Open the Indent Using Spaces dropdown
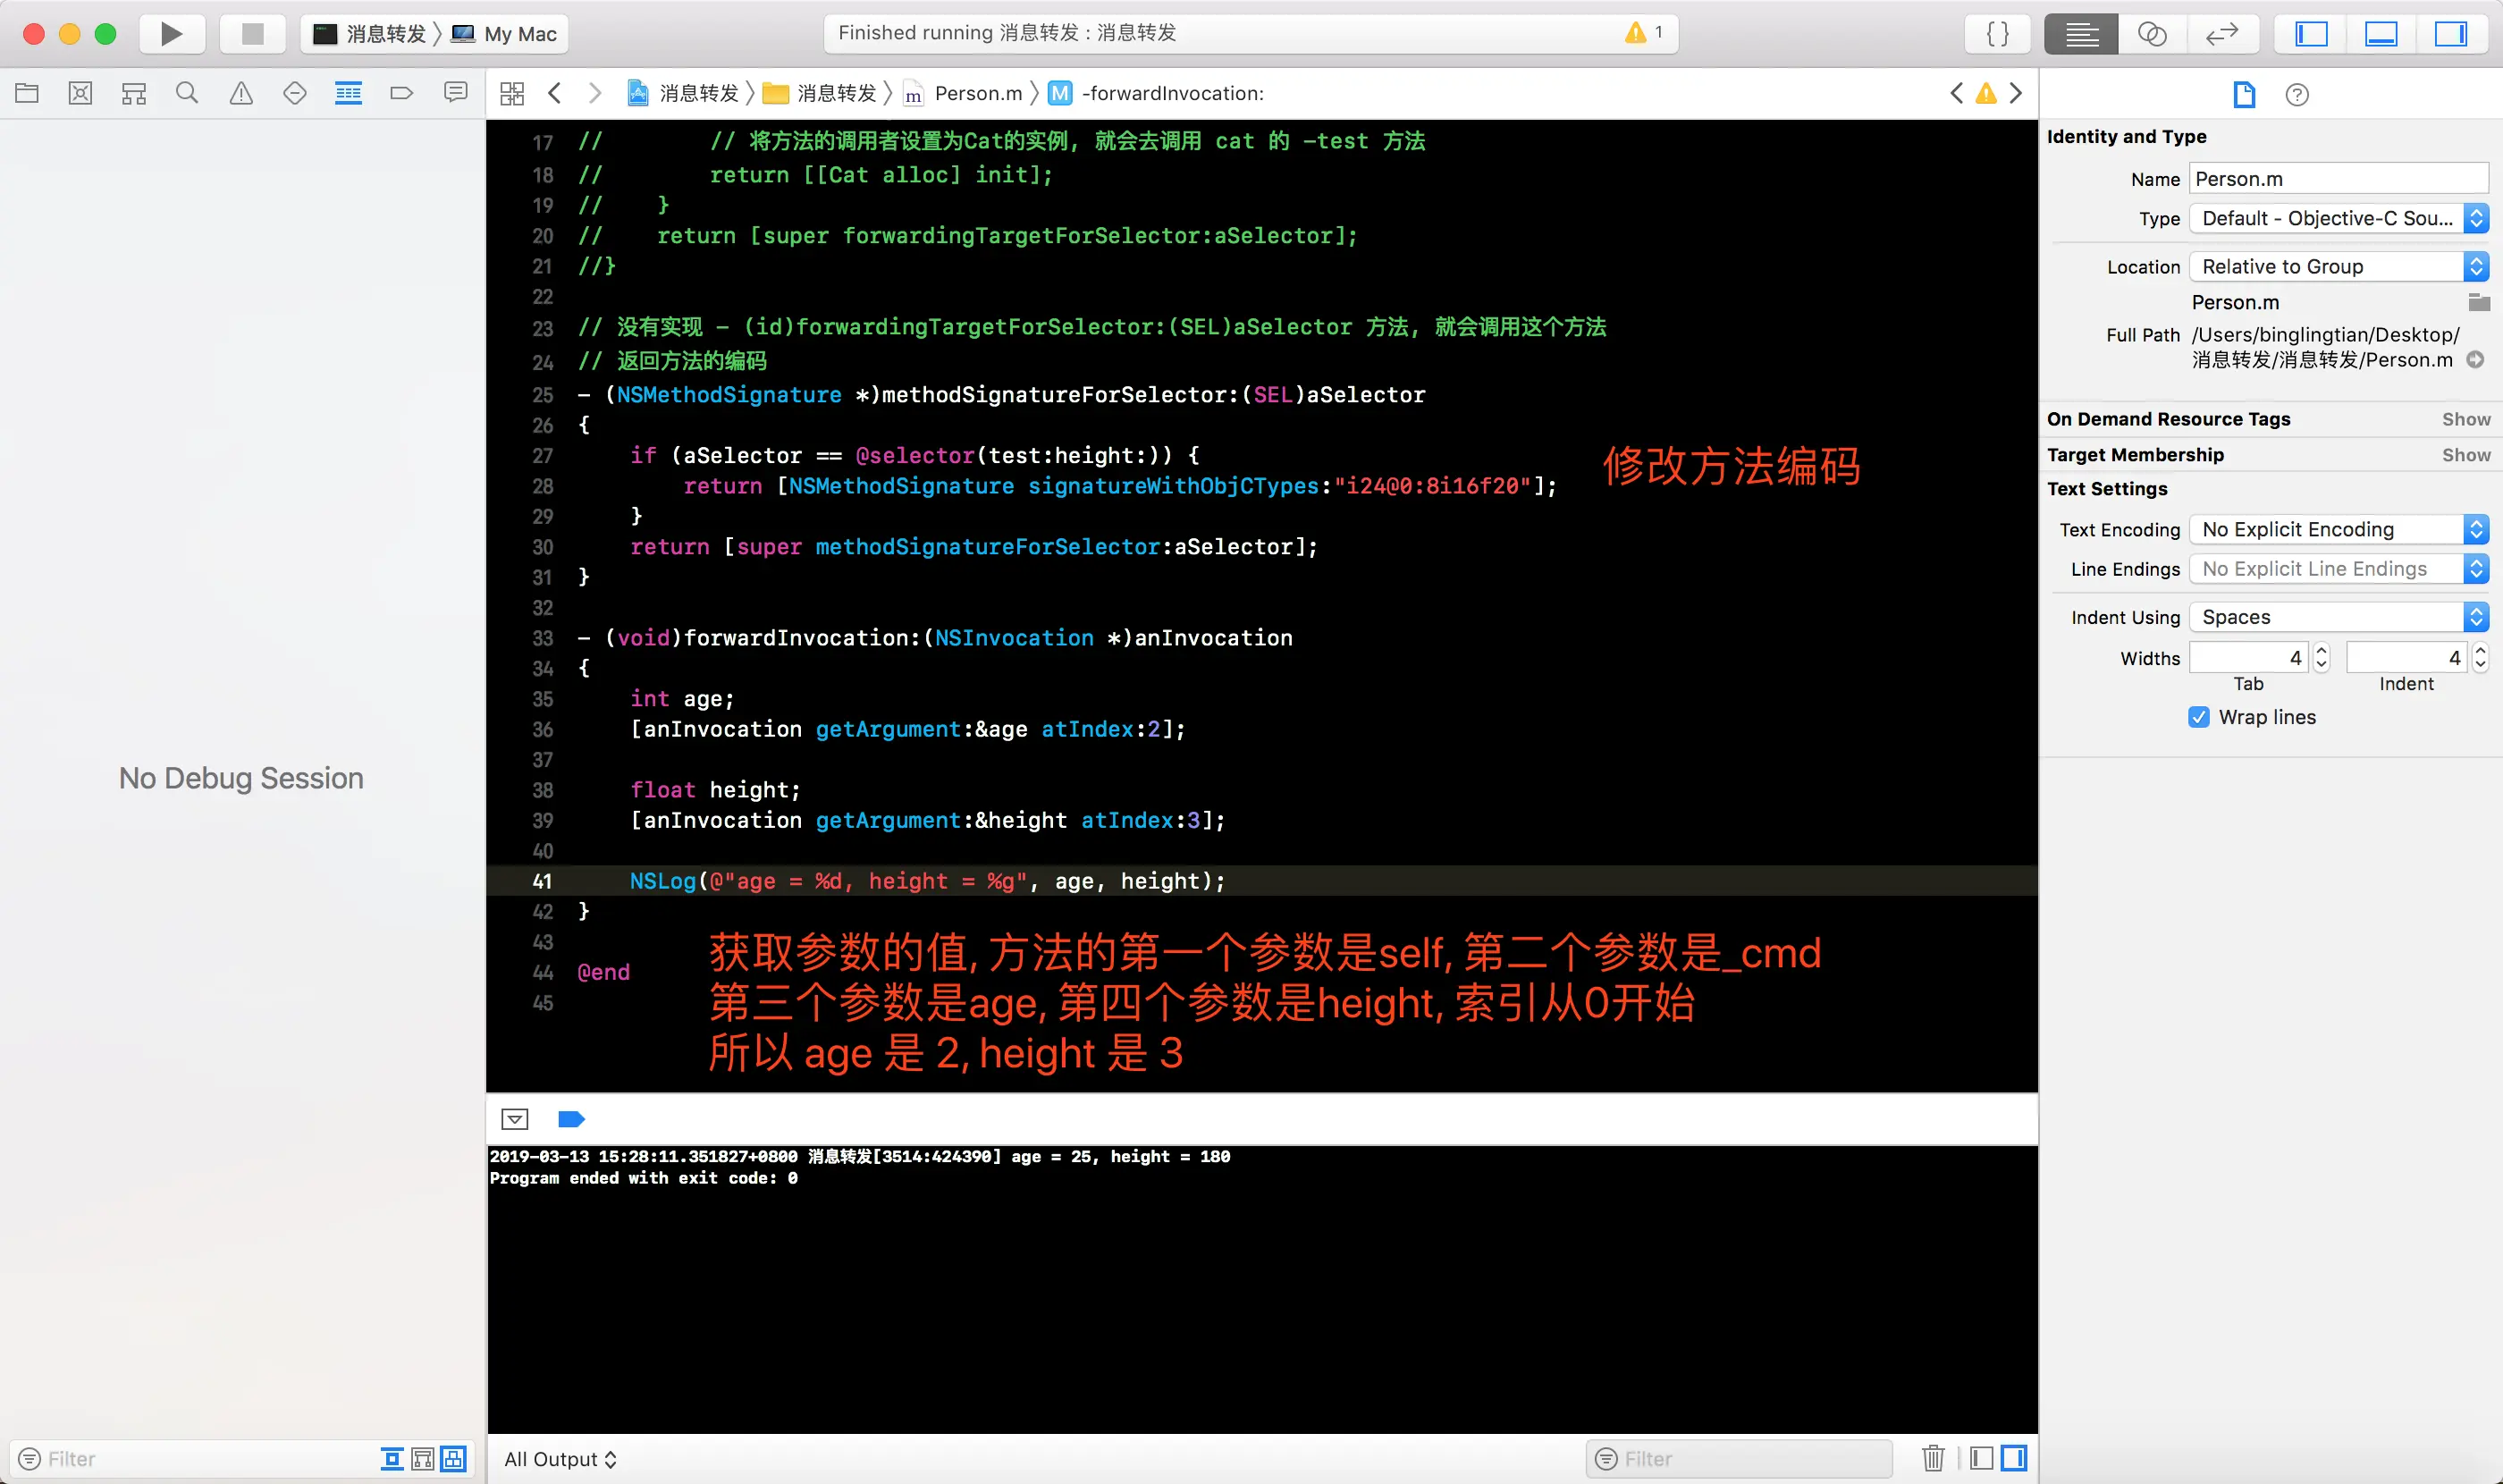 2337,617
